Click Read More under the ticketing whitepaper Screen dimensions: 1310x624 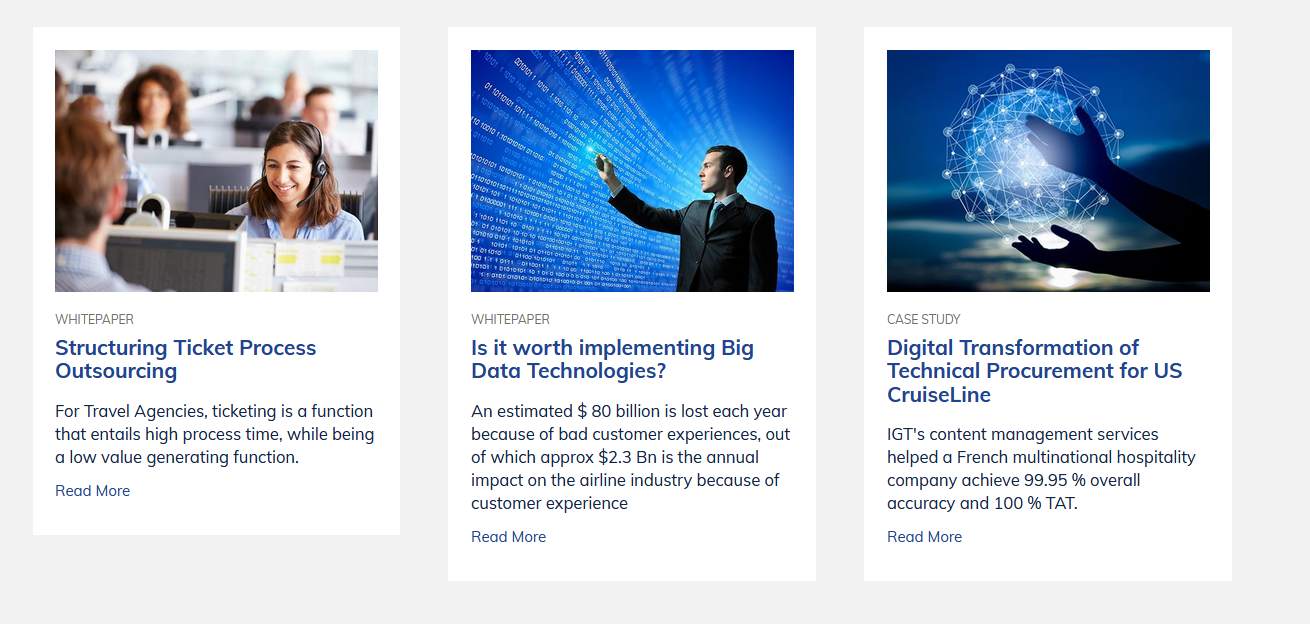point(92,490)
